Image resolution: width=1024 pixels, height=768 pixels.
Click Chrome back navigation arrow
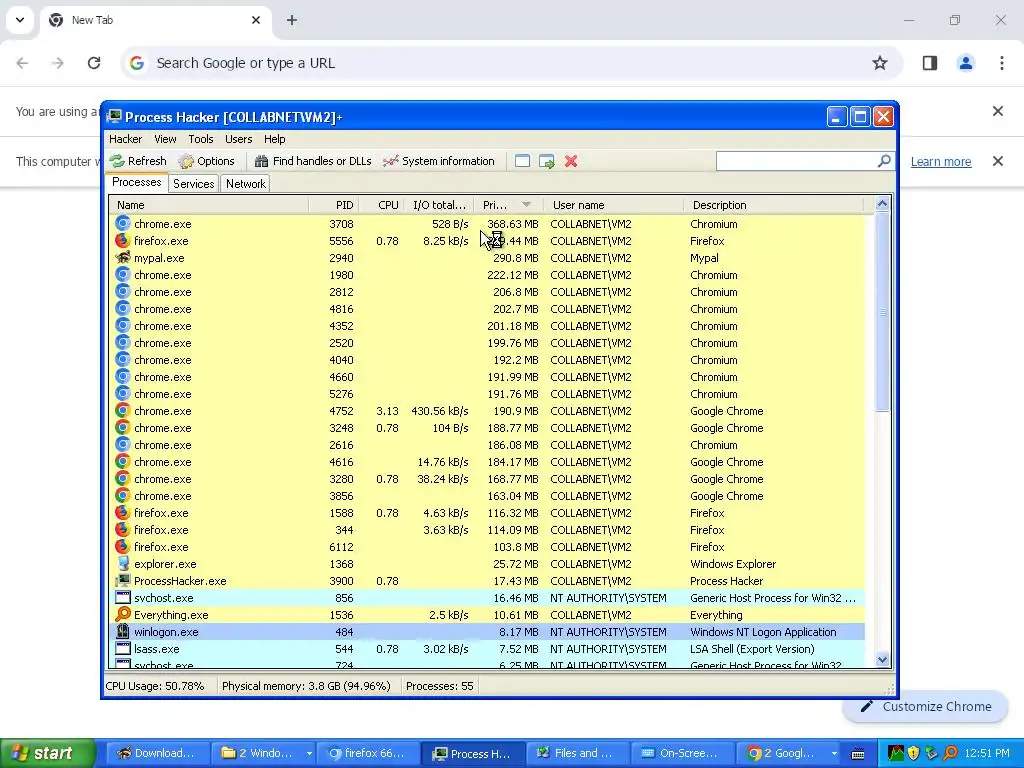pos(22,63)
